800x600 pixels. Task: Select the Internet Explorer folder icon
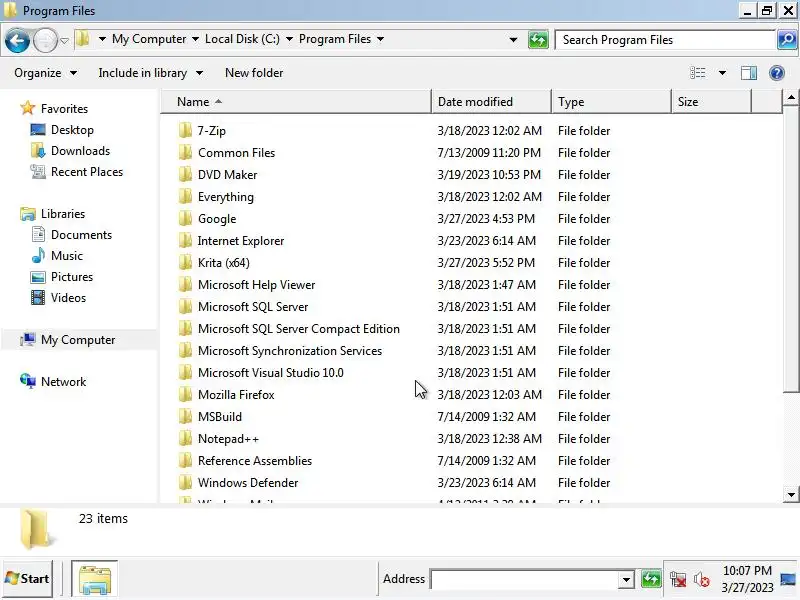(x=185, y=240)
